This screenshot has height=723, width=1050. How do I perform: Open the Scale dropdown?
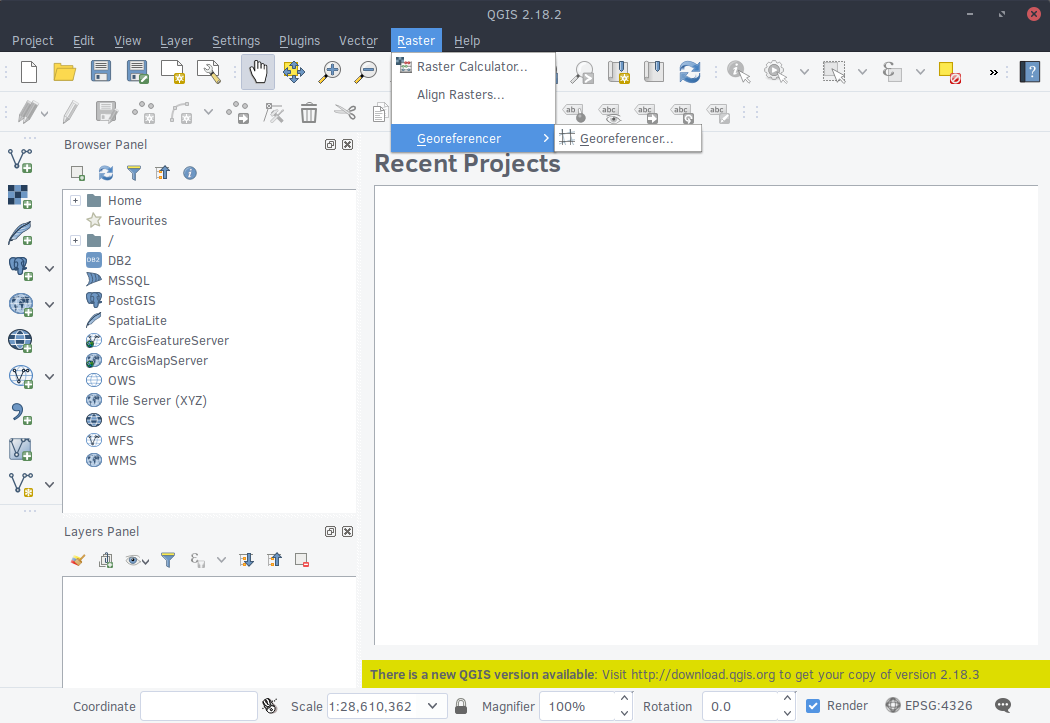(x=433, y=706)
